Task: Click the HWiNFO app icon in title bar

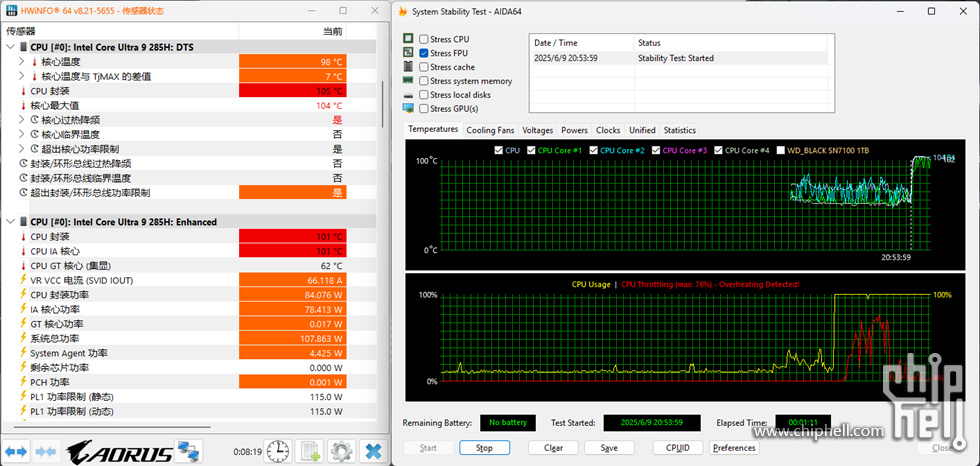Action: tap(11, 11)
